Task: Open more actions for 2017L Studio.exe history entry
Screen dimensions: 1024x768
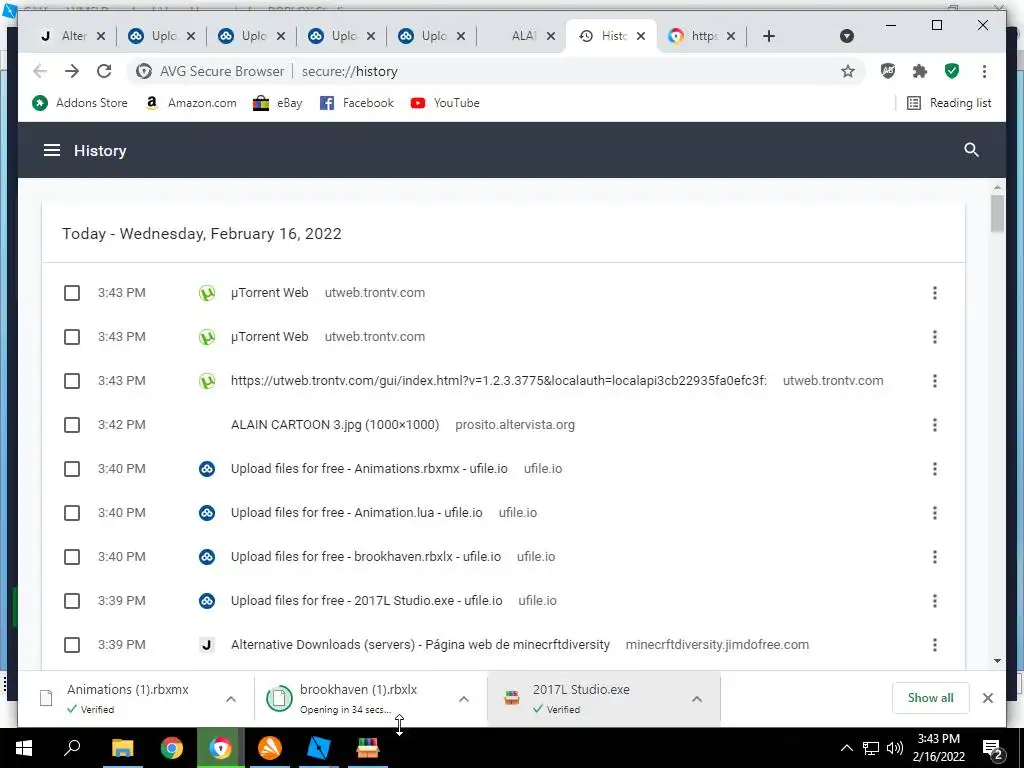Action: click(935, 601)
